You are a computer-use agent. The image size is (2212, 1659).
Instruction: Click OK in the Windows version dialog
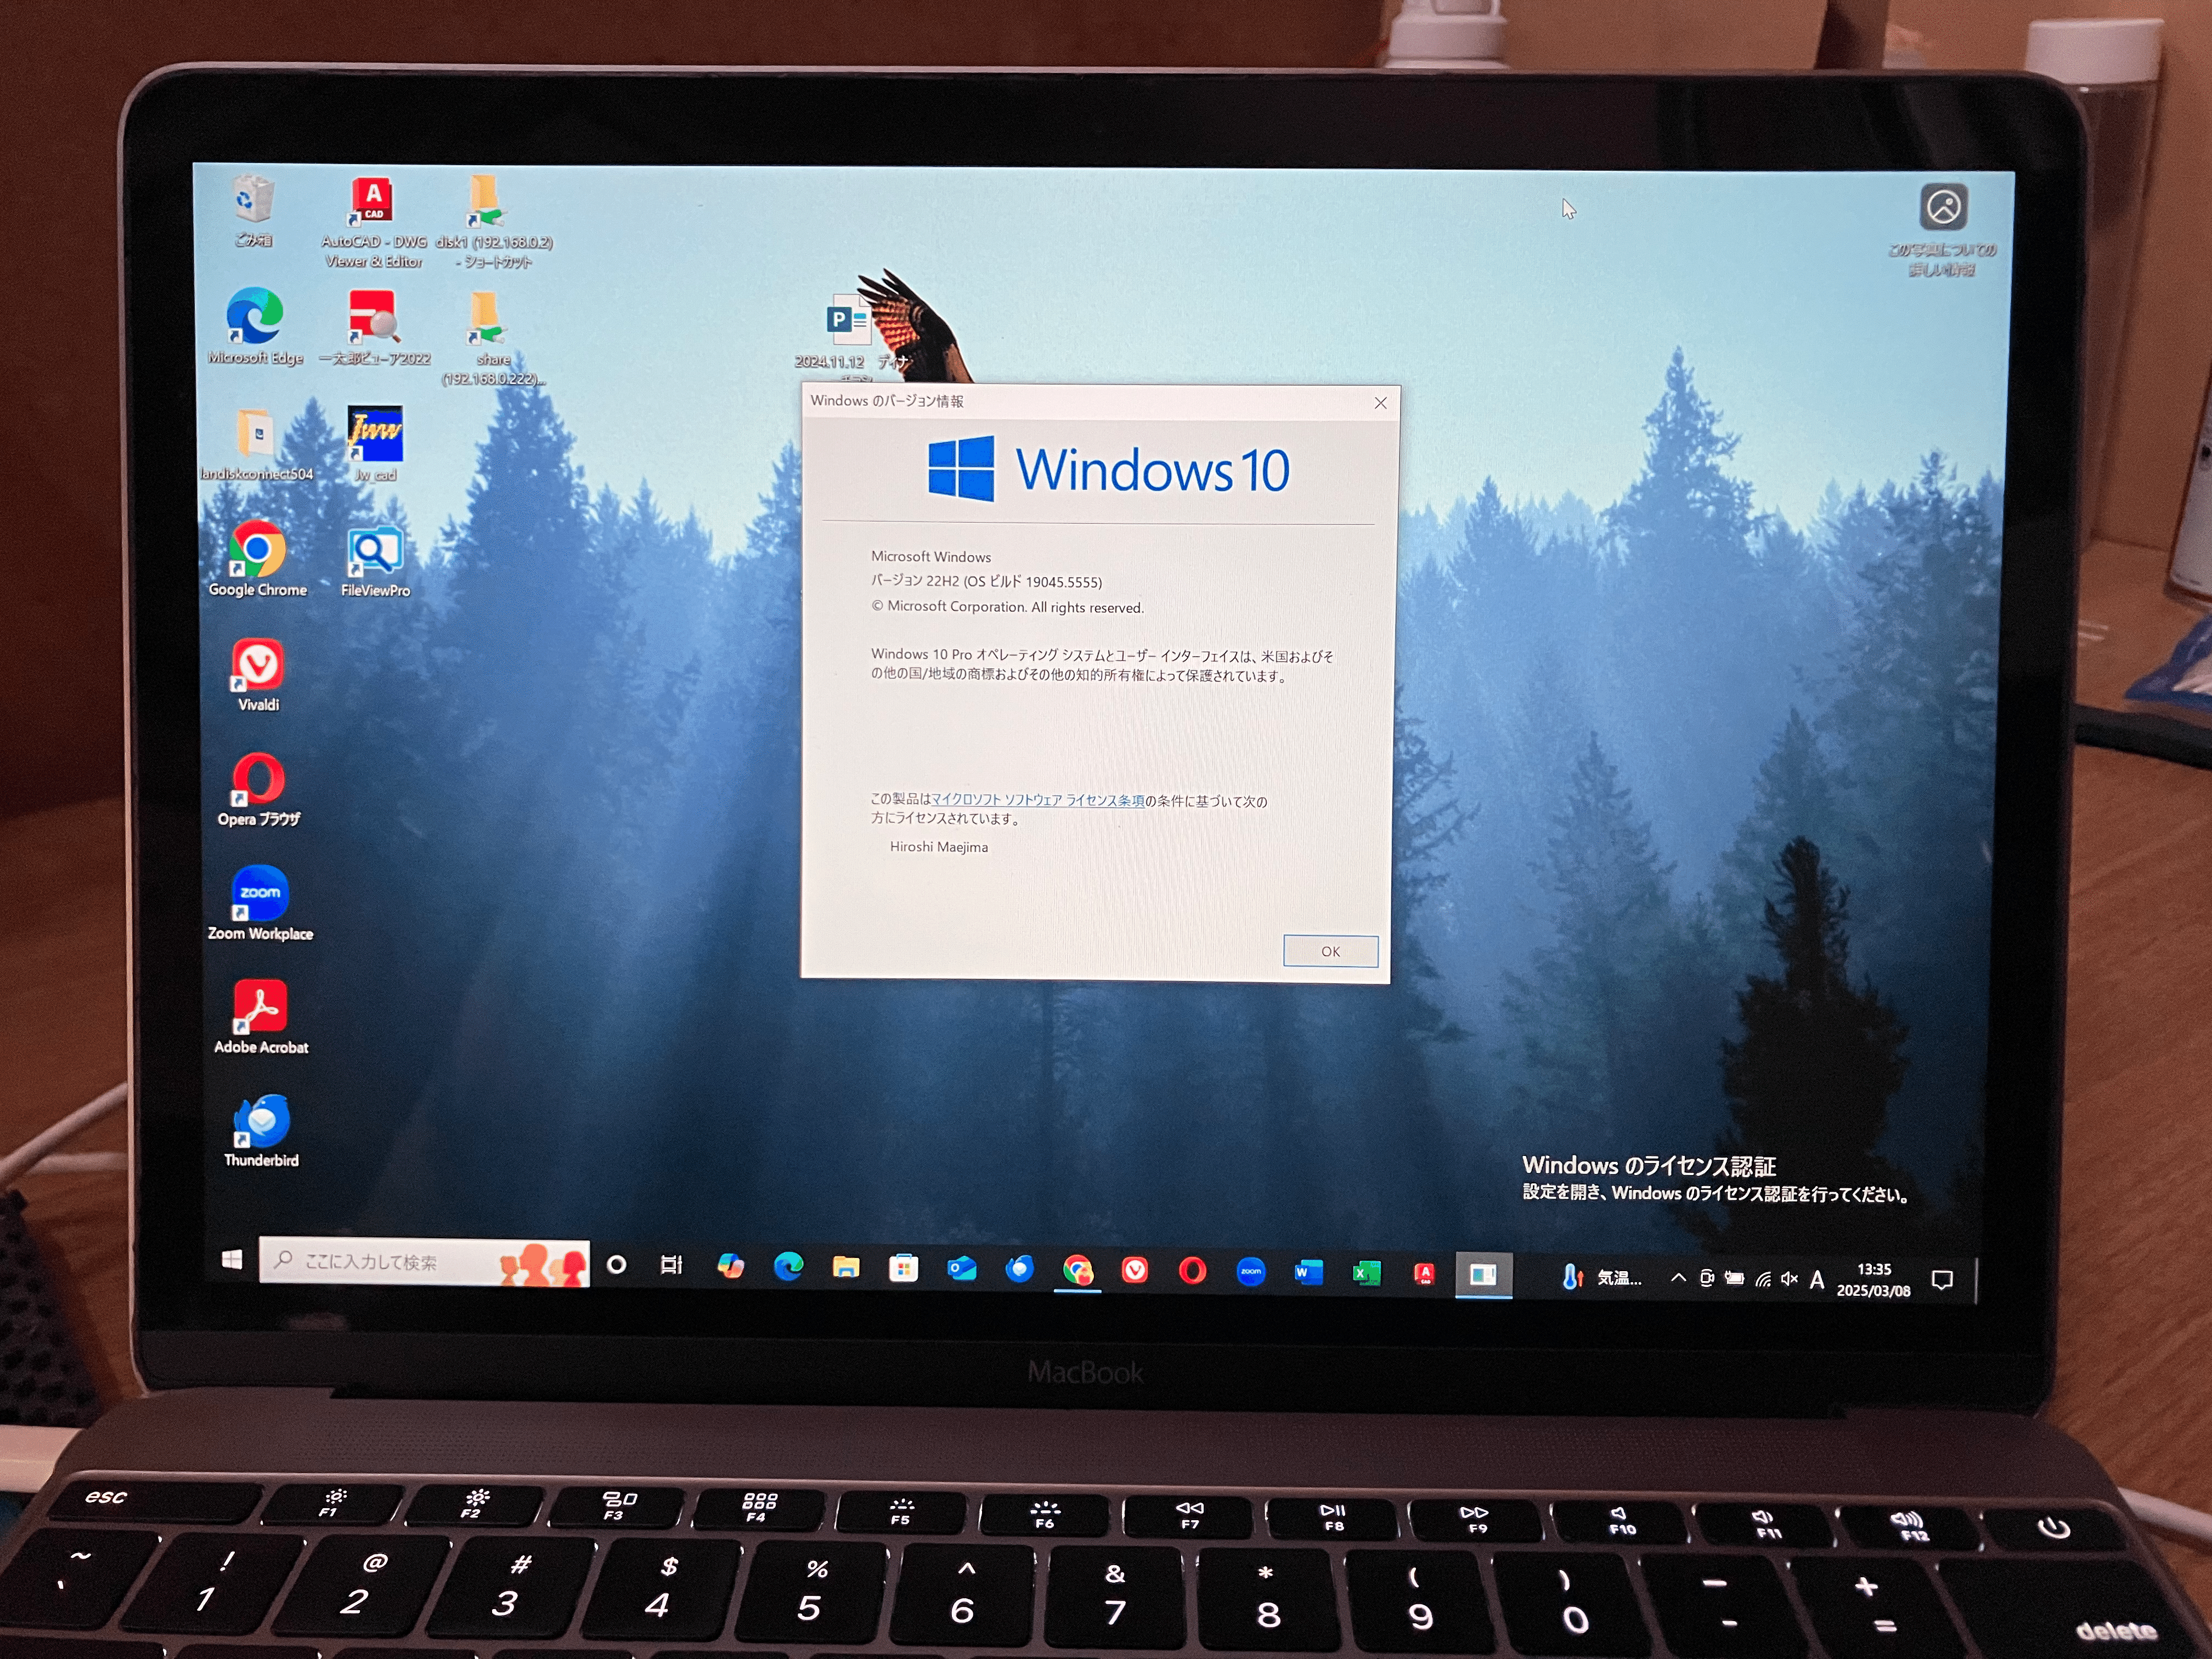1330,952
